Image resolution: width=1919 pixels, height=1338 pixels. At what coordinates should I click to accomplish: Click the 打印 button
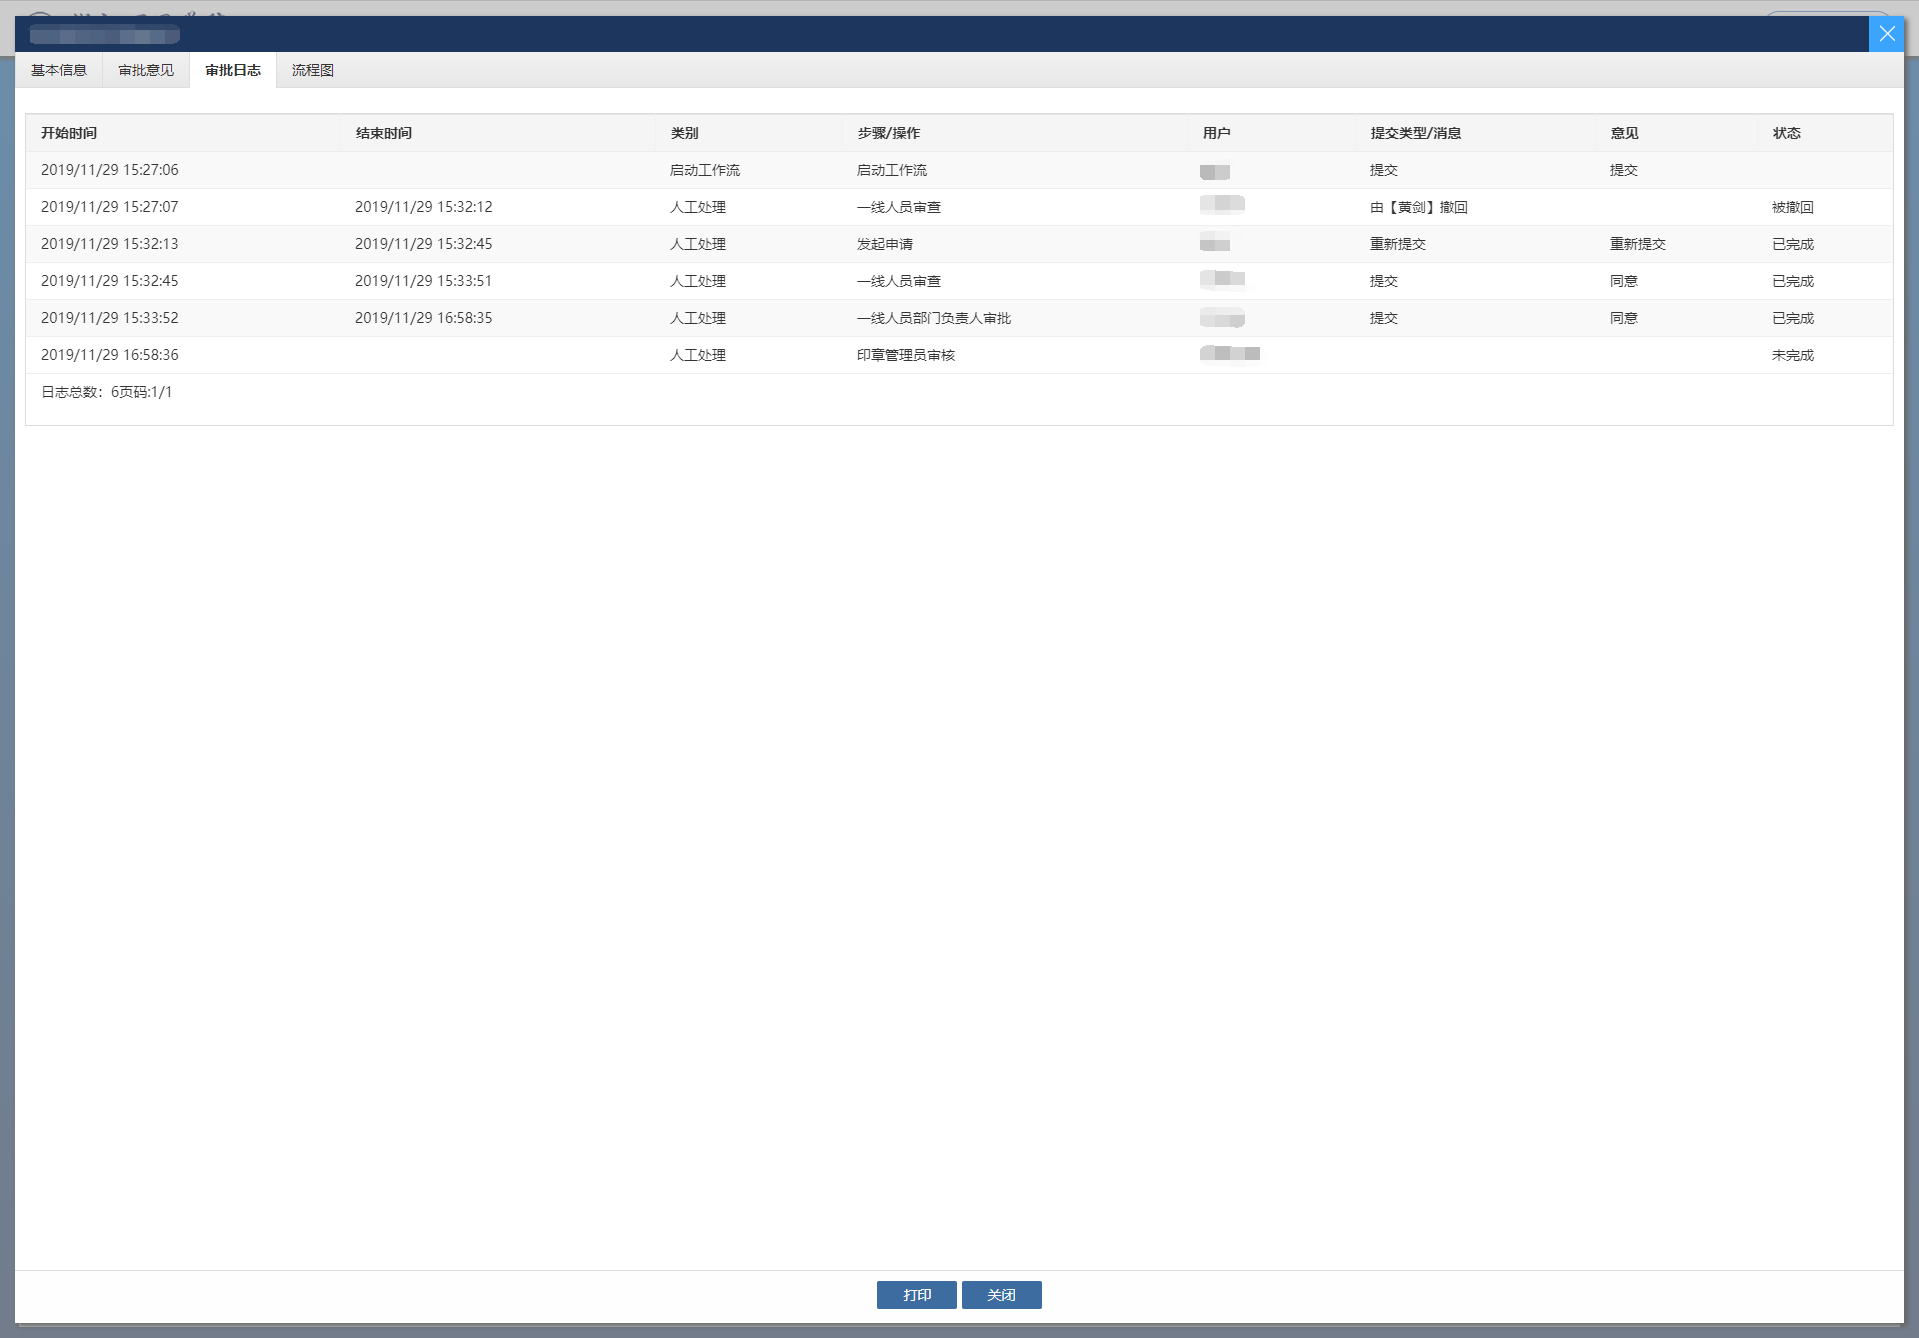click(x=917, y=1295)
